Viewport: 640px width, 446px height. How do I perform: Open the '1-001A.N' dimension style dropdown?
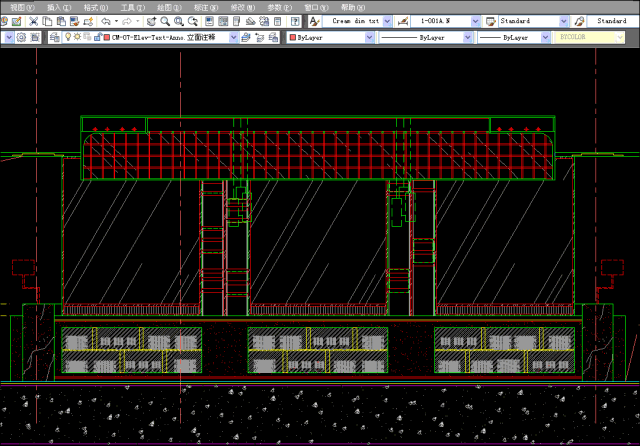(x=475, y=21)
